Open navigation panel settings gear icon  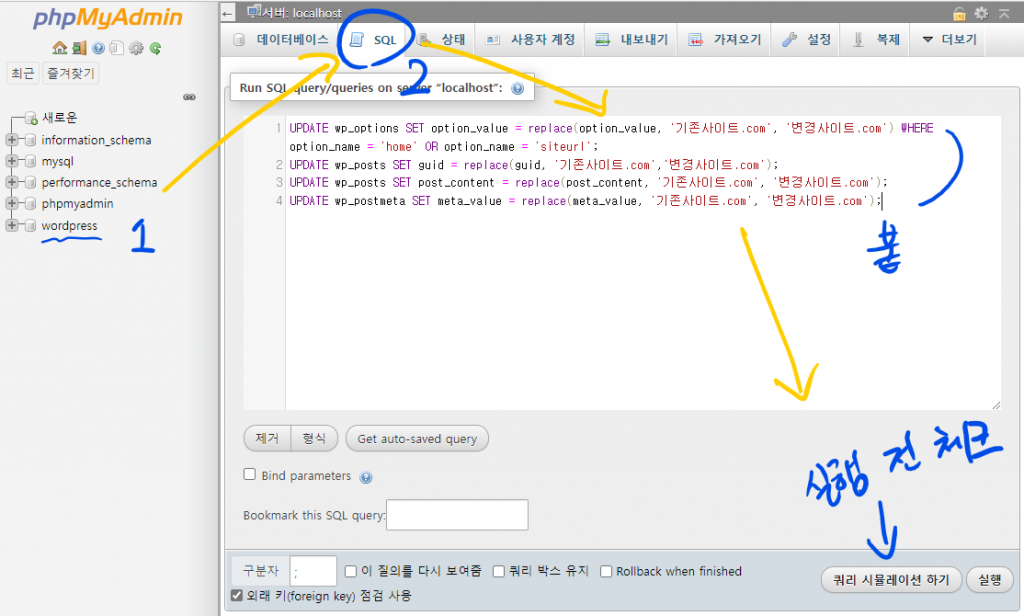(x=136, y=48)
